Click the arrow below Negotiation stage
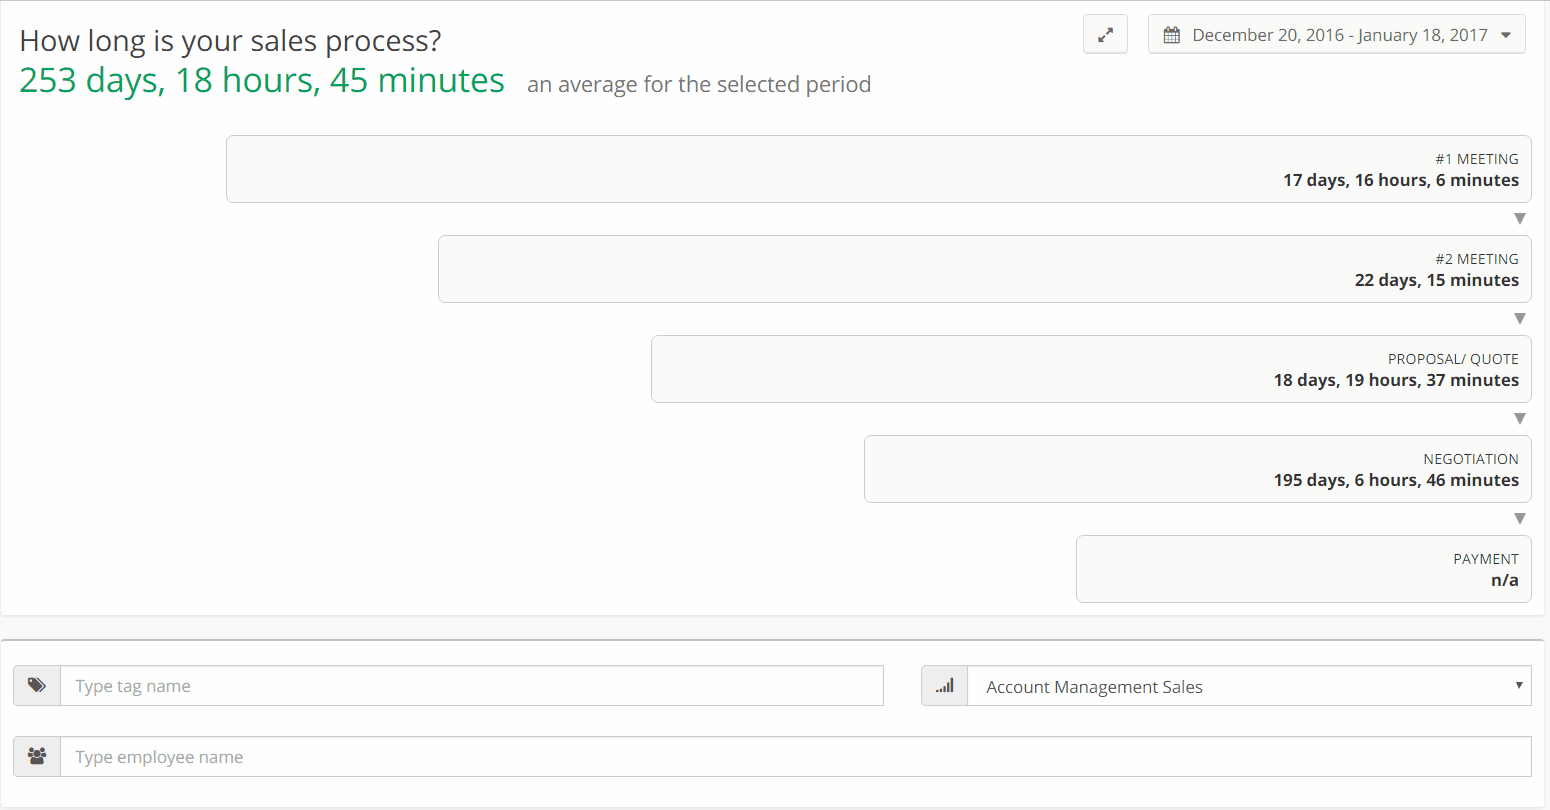 [1520, 519]
